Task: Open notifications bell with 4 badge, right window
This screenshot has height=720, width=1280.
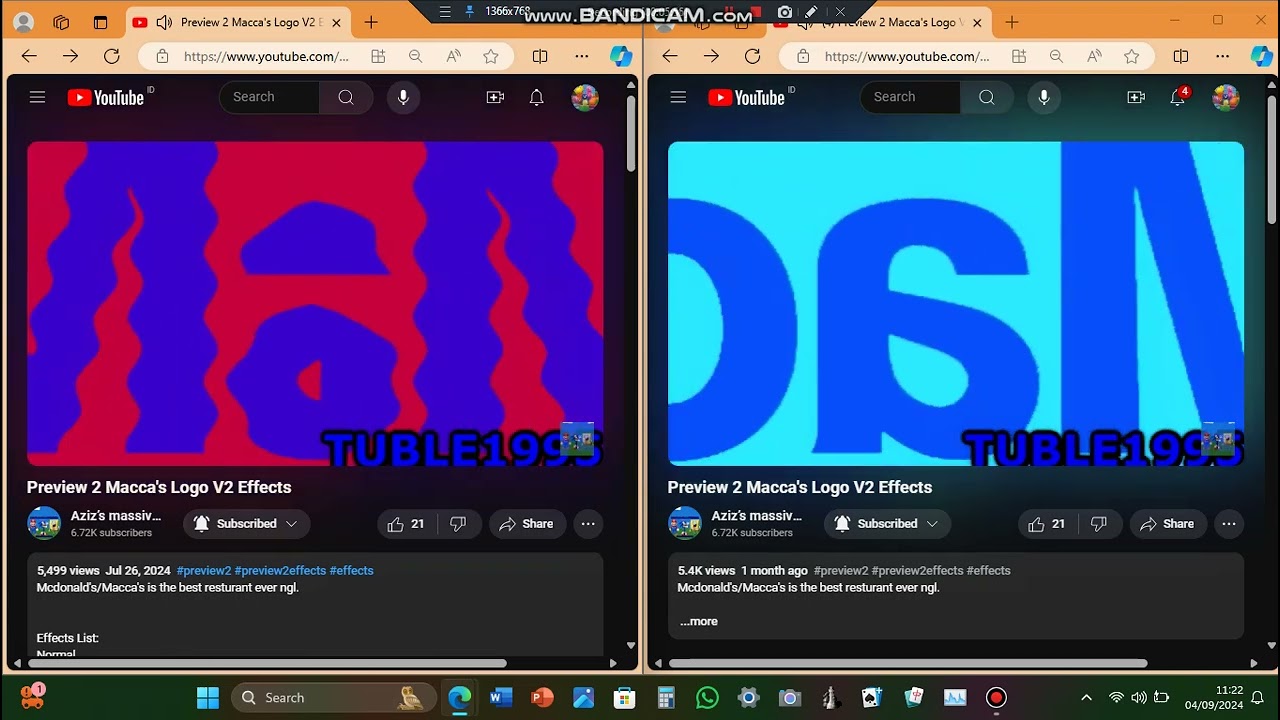Action: (1179, 97)
